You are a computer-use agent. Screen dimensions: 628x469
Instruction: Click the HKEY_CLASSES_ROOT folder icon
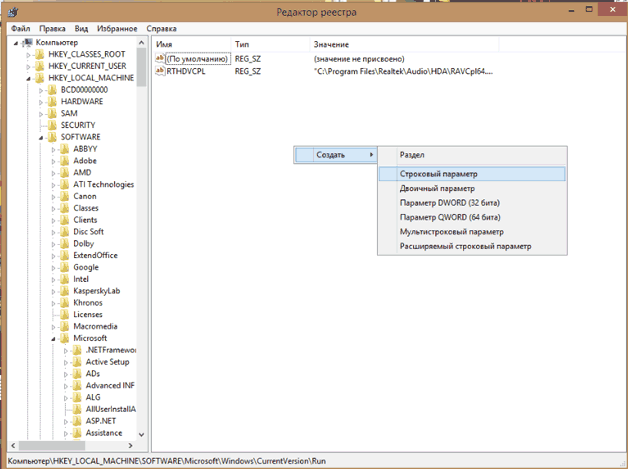(x=39, y=54)
